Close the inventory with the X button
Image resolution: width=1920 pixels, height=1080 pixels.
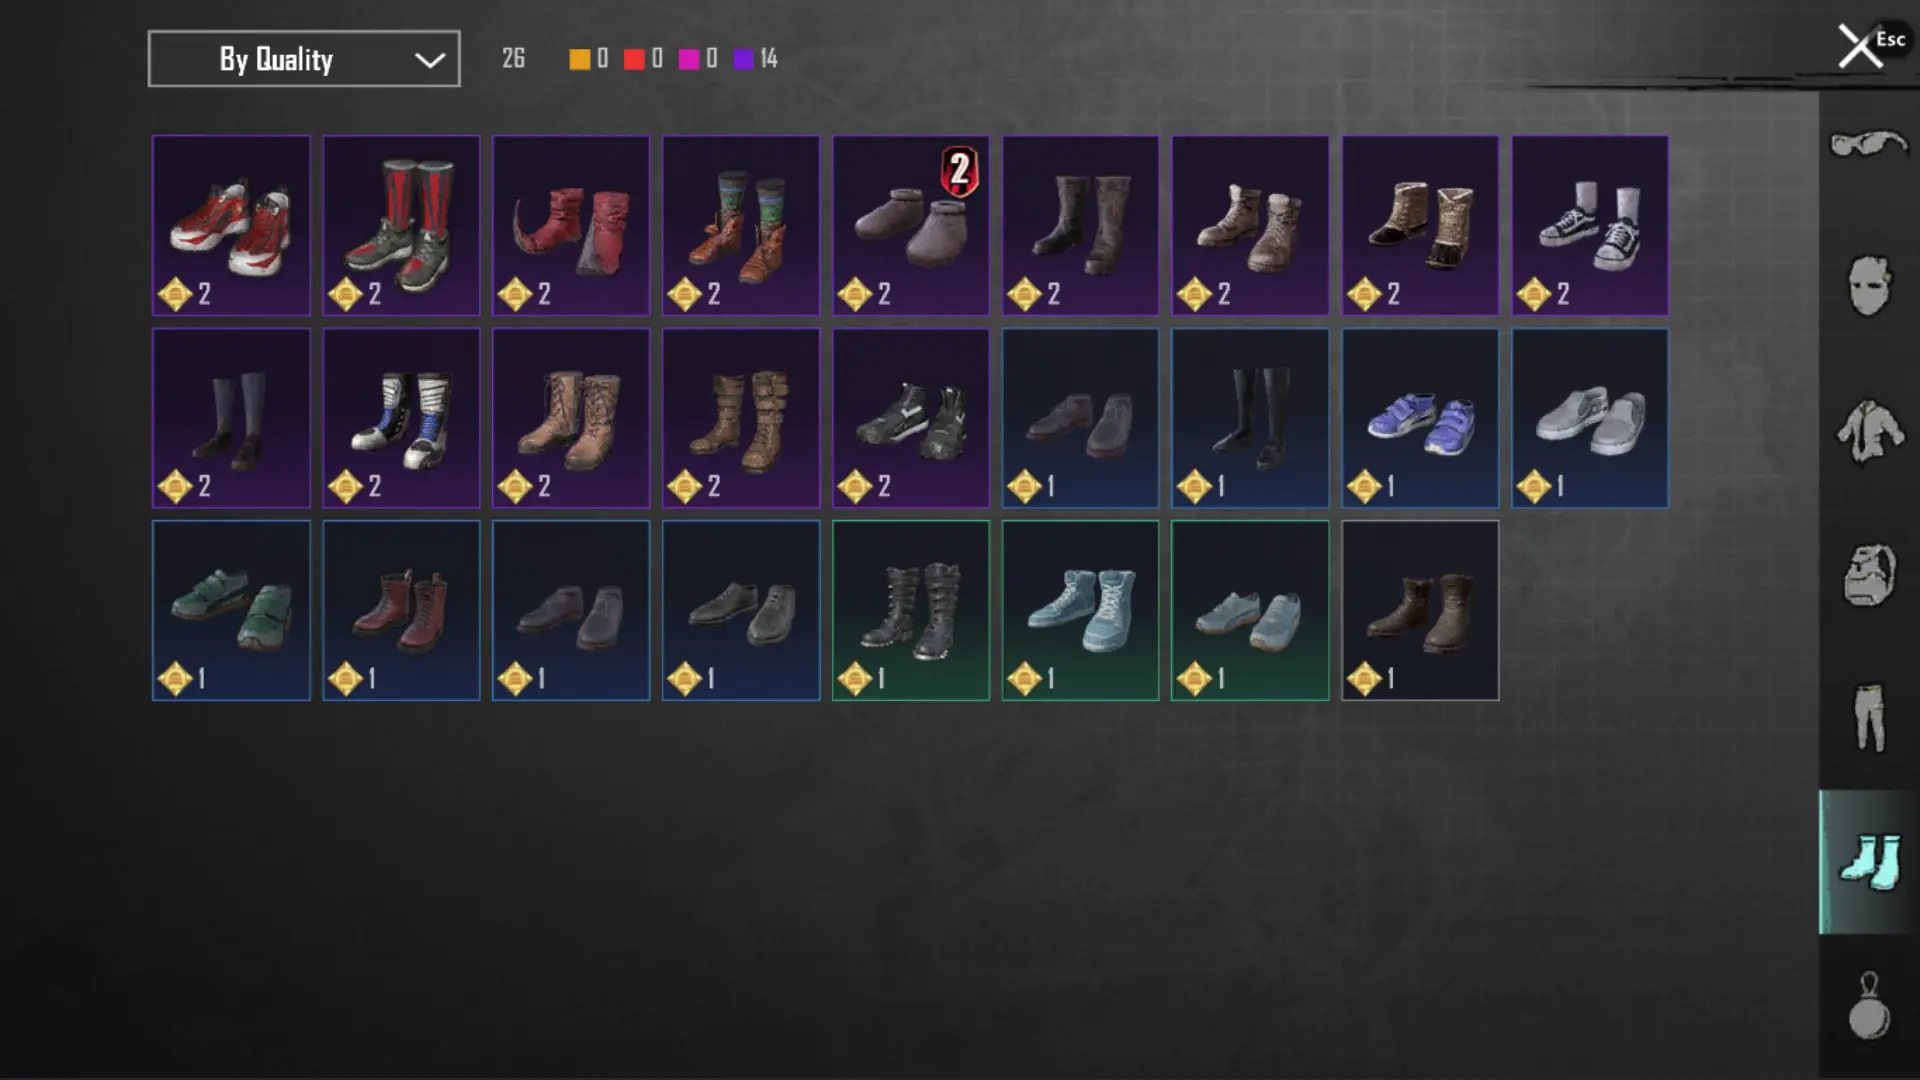point(1860,46)
